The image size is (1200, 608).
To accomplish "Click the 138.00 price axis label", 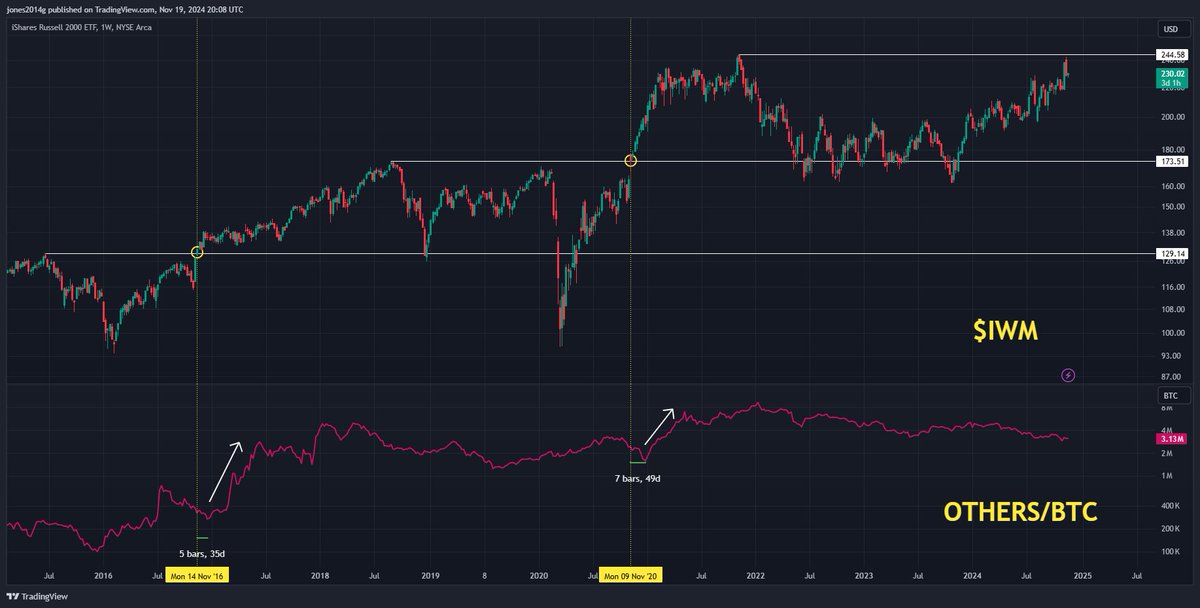I will point(1172,233).
